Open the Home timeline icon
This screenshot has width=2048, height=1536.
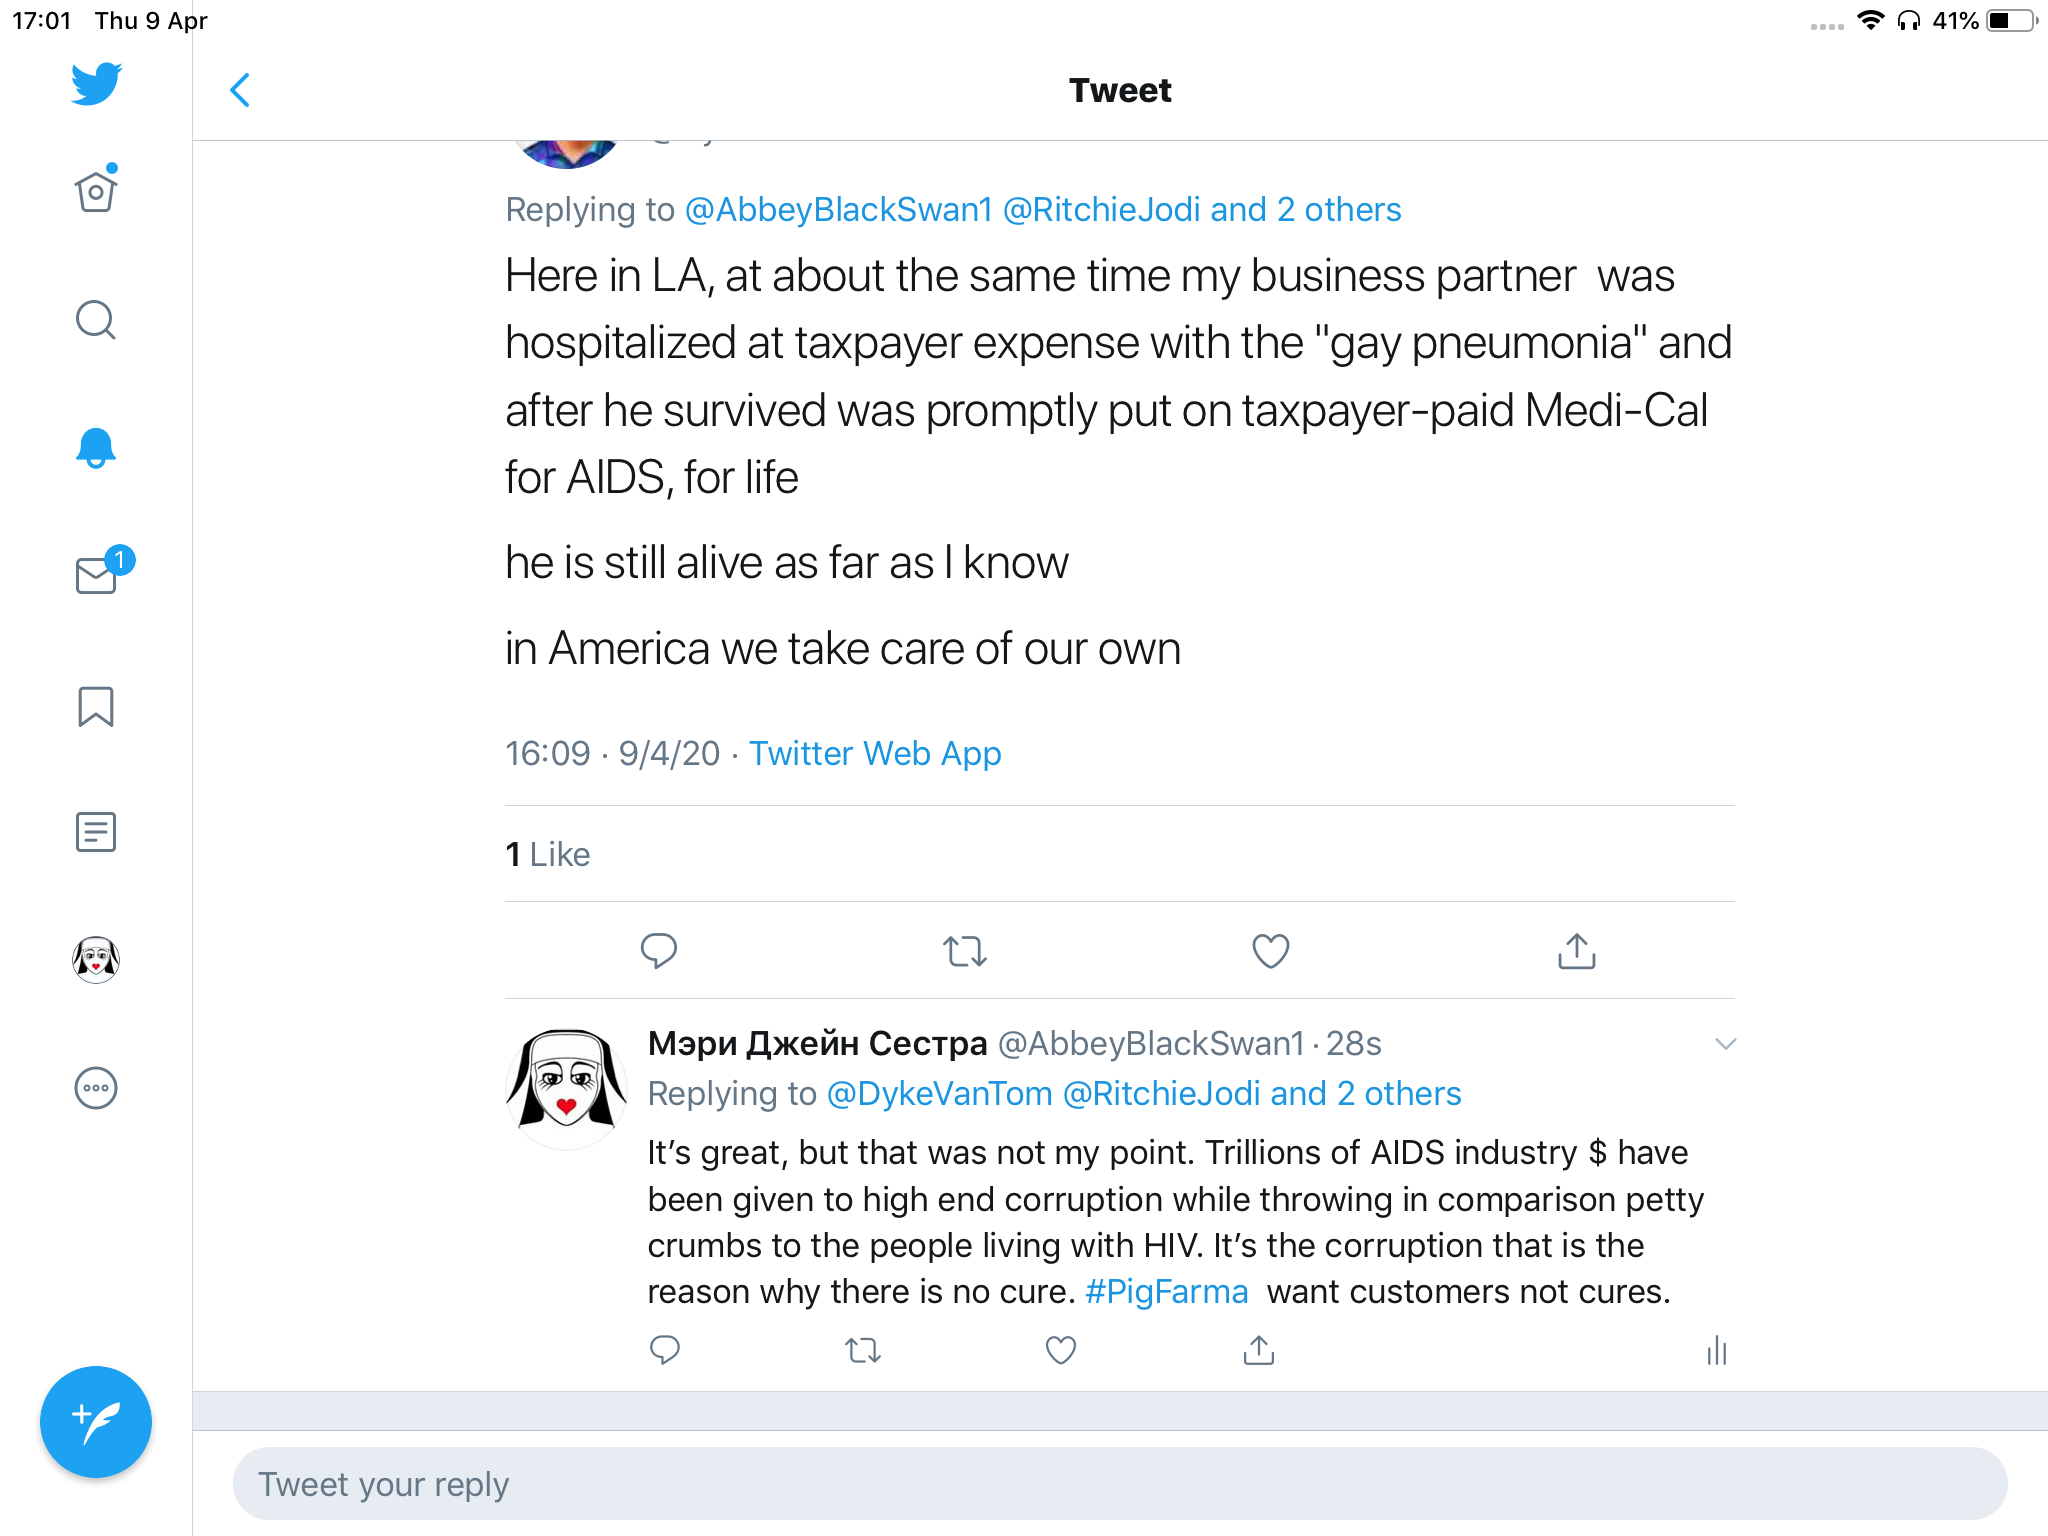click(x=96, y=191)
